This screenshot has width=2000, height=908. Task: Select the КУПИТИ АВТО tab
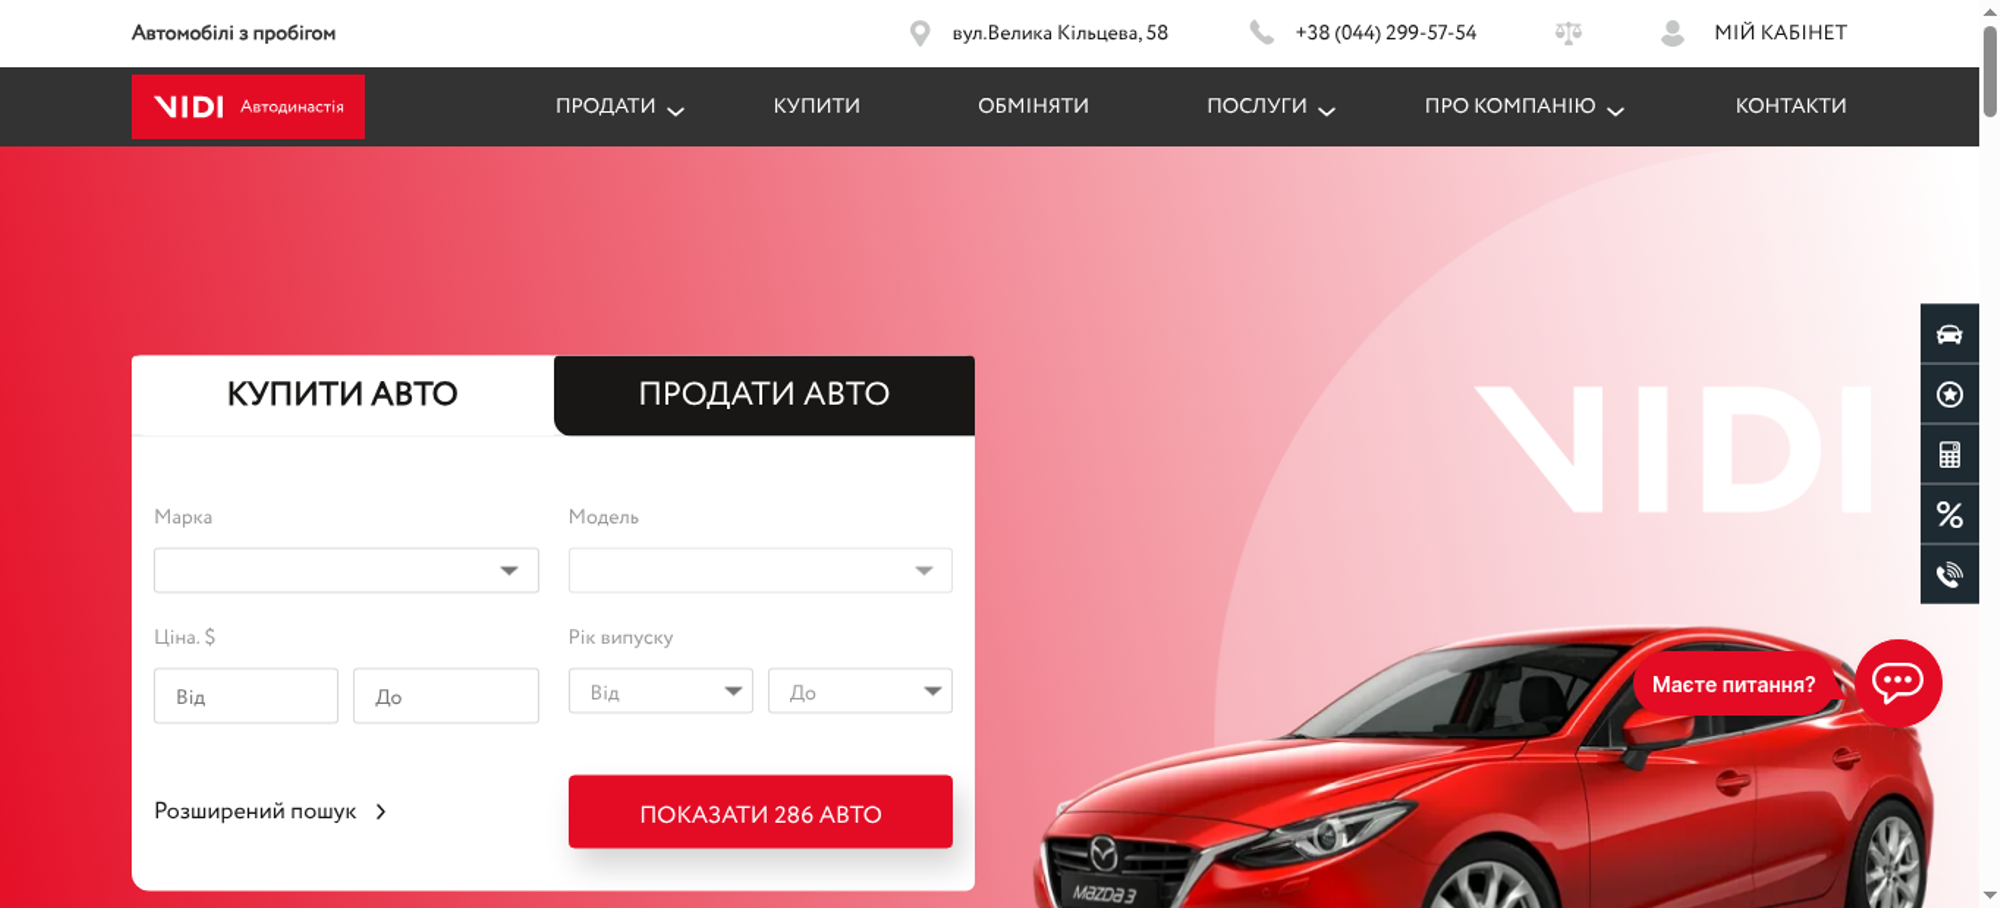pos(342,394)
